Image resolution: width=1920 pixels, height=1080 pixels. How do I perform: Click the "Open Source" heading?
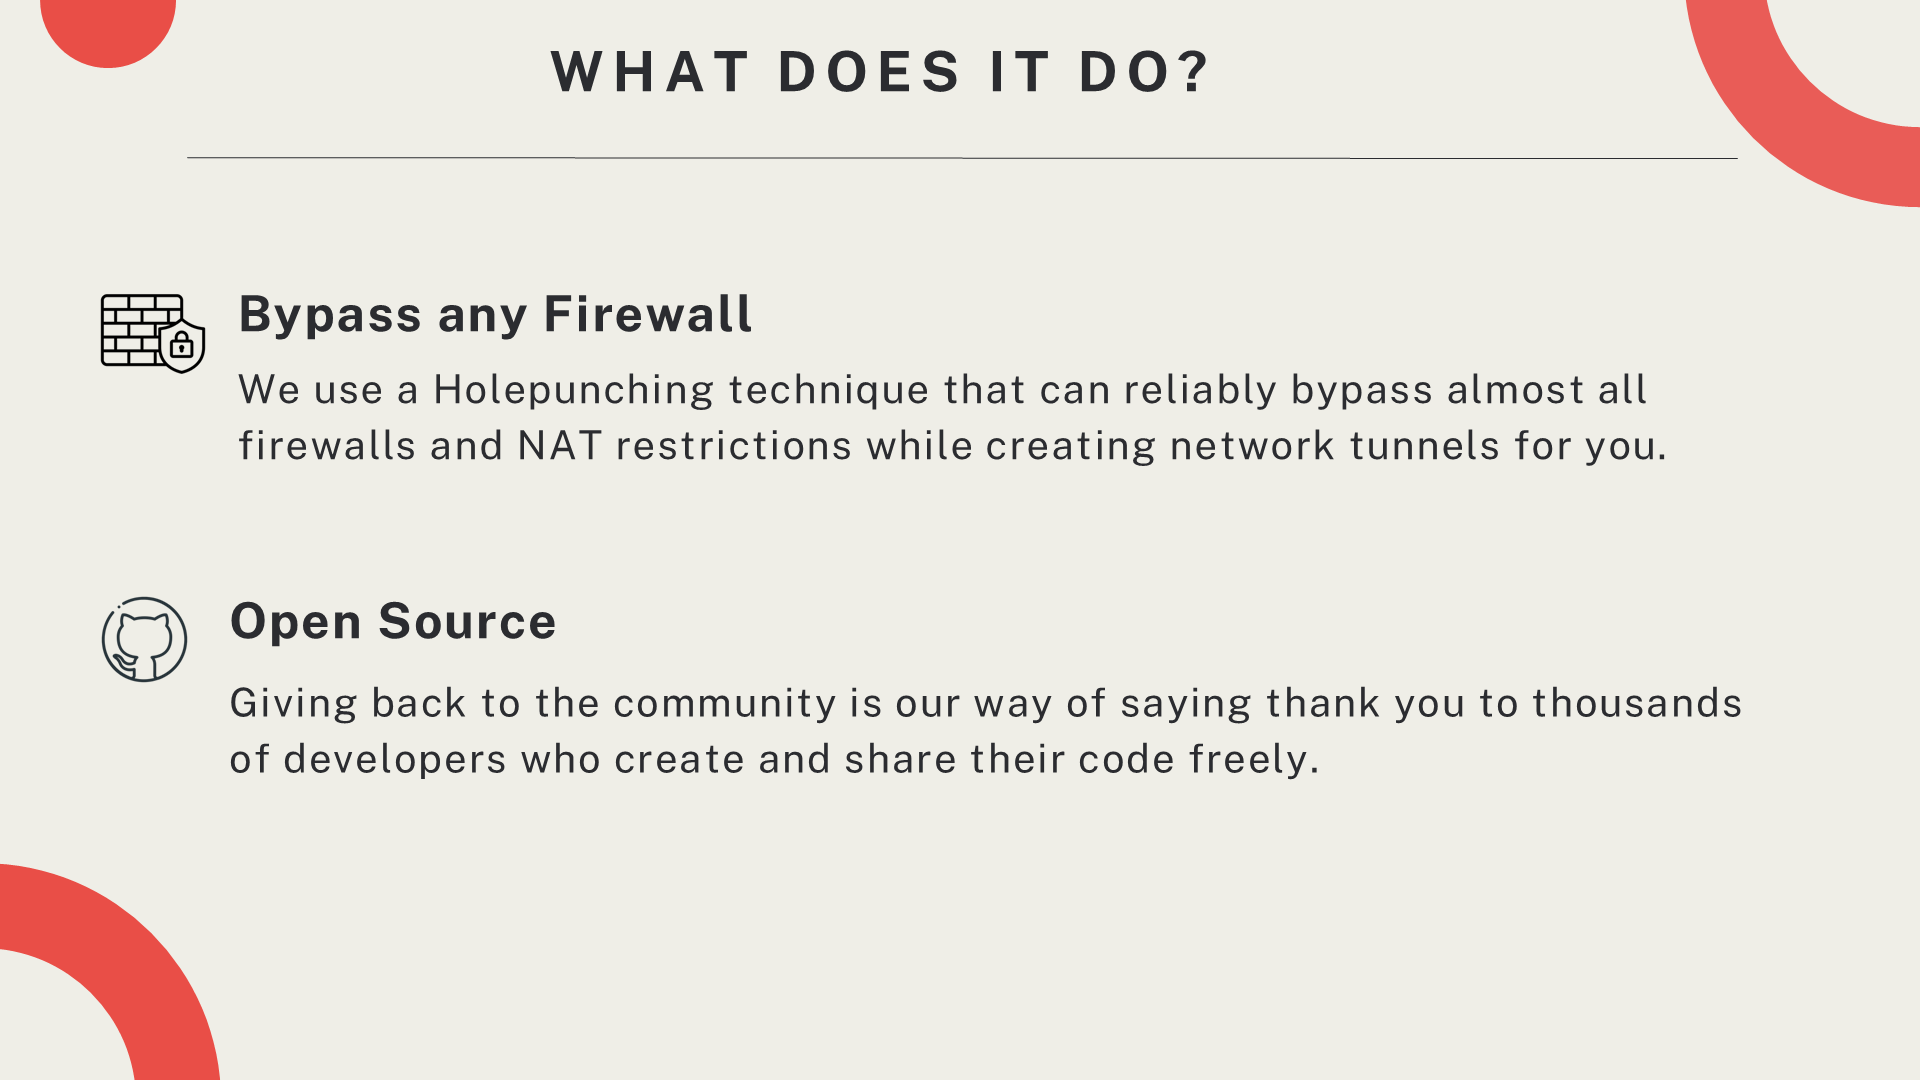pos(393,622)
